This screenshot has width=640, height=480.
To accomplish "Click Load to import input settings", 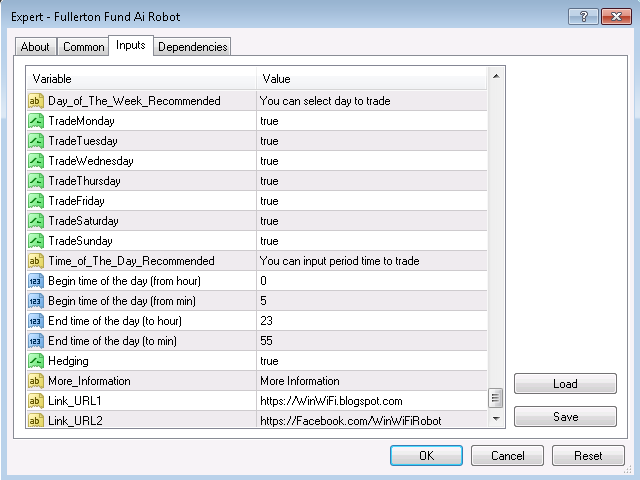I will point(565,384).
